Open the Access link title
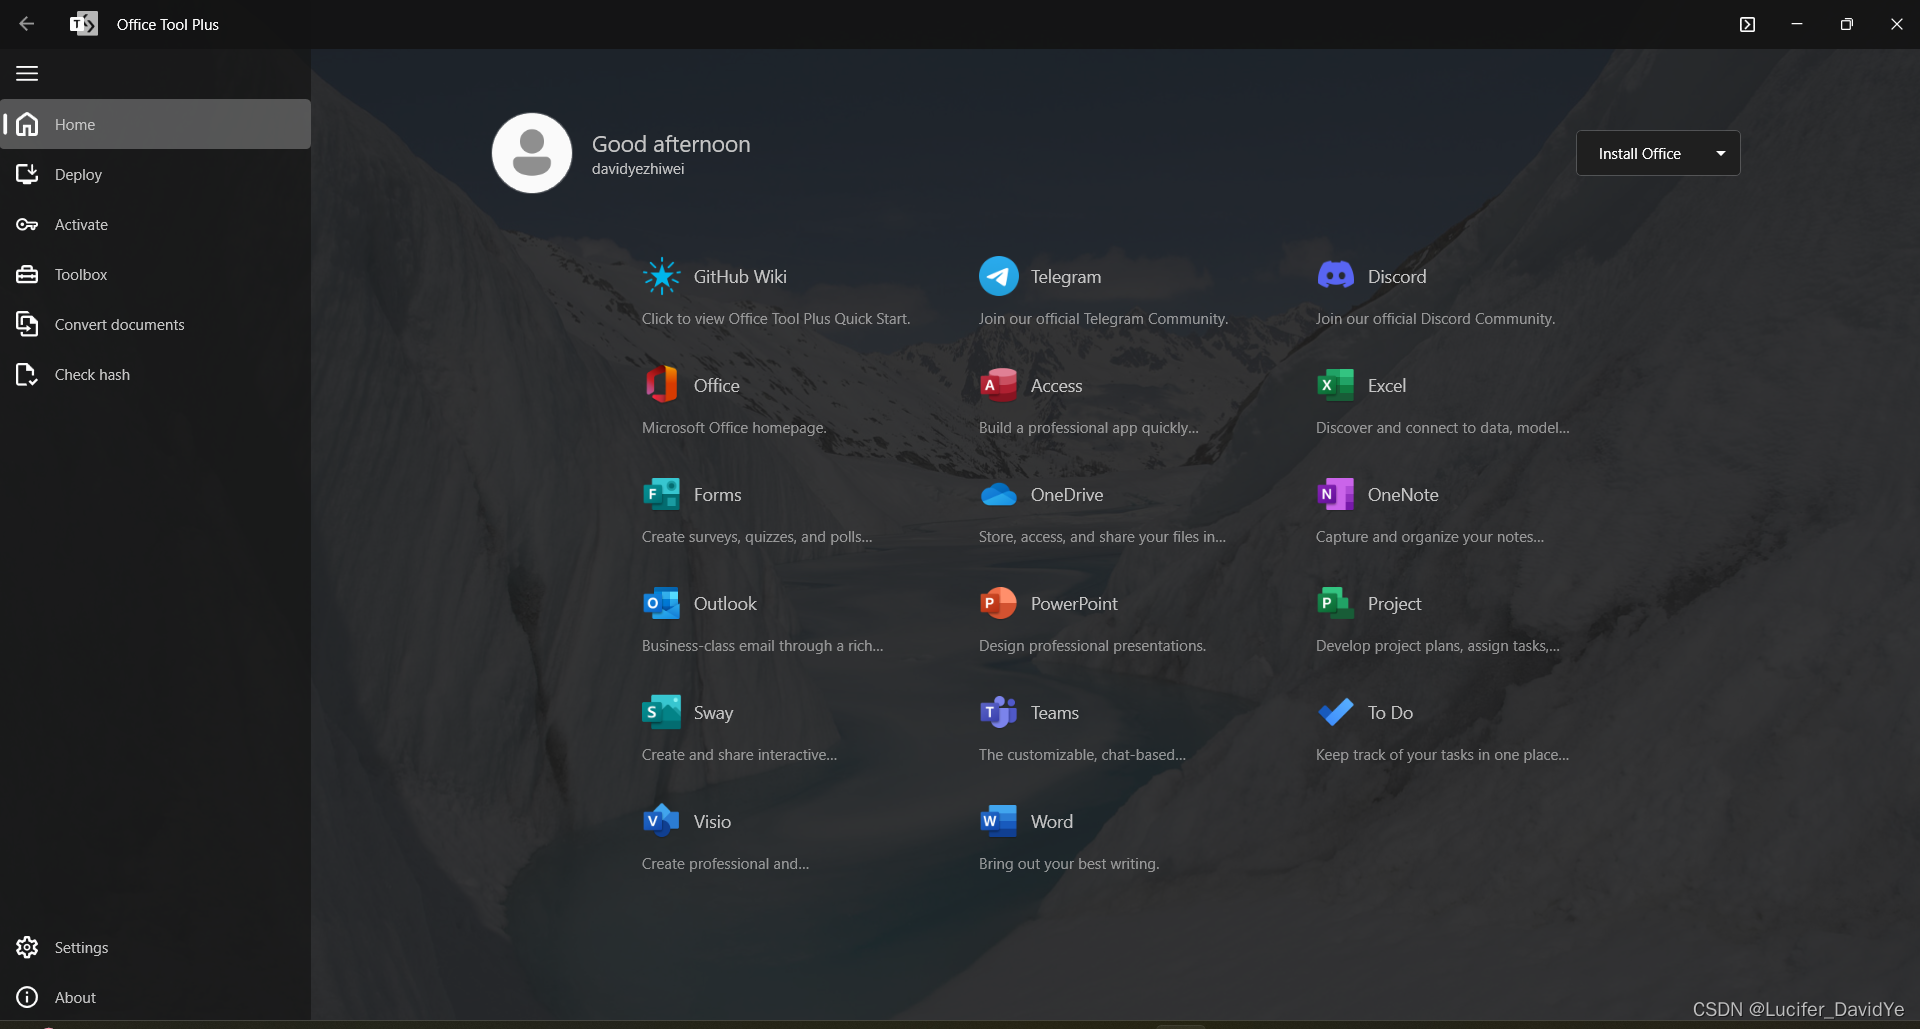1920x1029 pixels. click(x=1056, y=385)
